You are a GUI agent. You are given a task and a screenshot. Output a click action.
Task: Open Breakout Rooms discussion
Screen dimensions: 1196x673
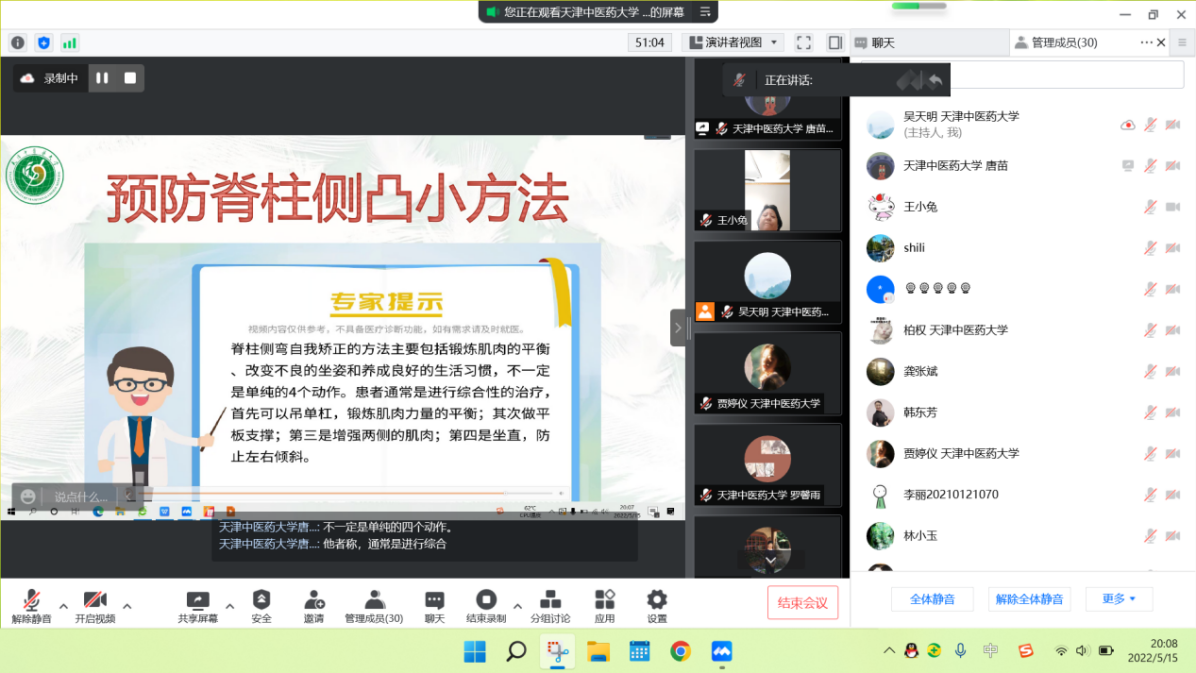(x=550, y=606)
